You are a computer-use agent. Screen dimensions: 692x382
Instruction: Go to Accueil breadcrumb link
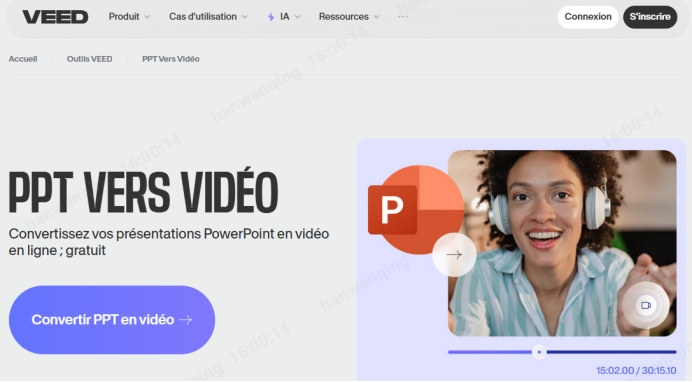23,59
